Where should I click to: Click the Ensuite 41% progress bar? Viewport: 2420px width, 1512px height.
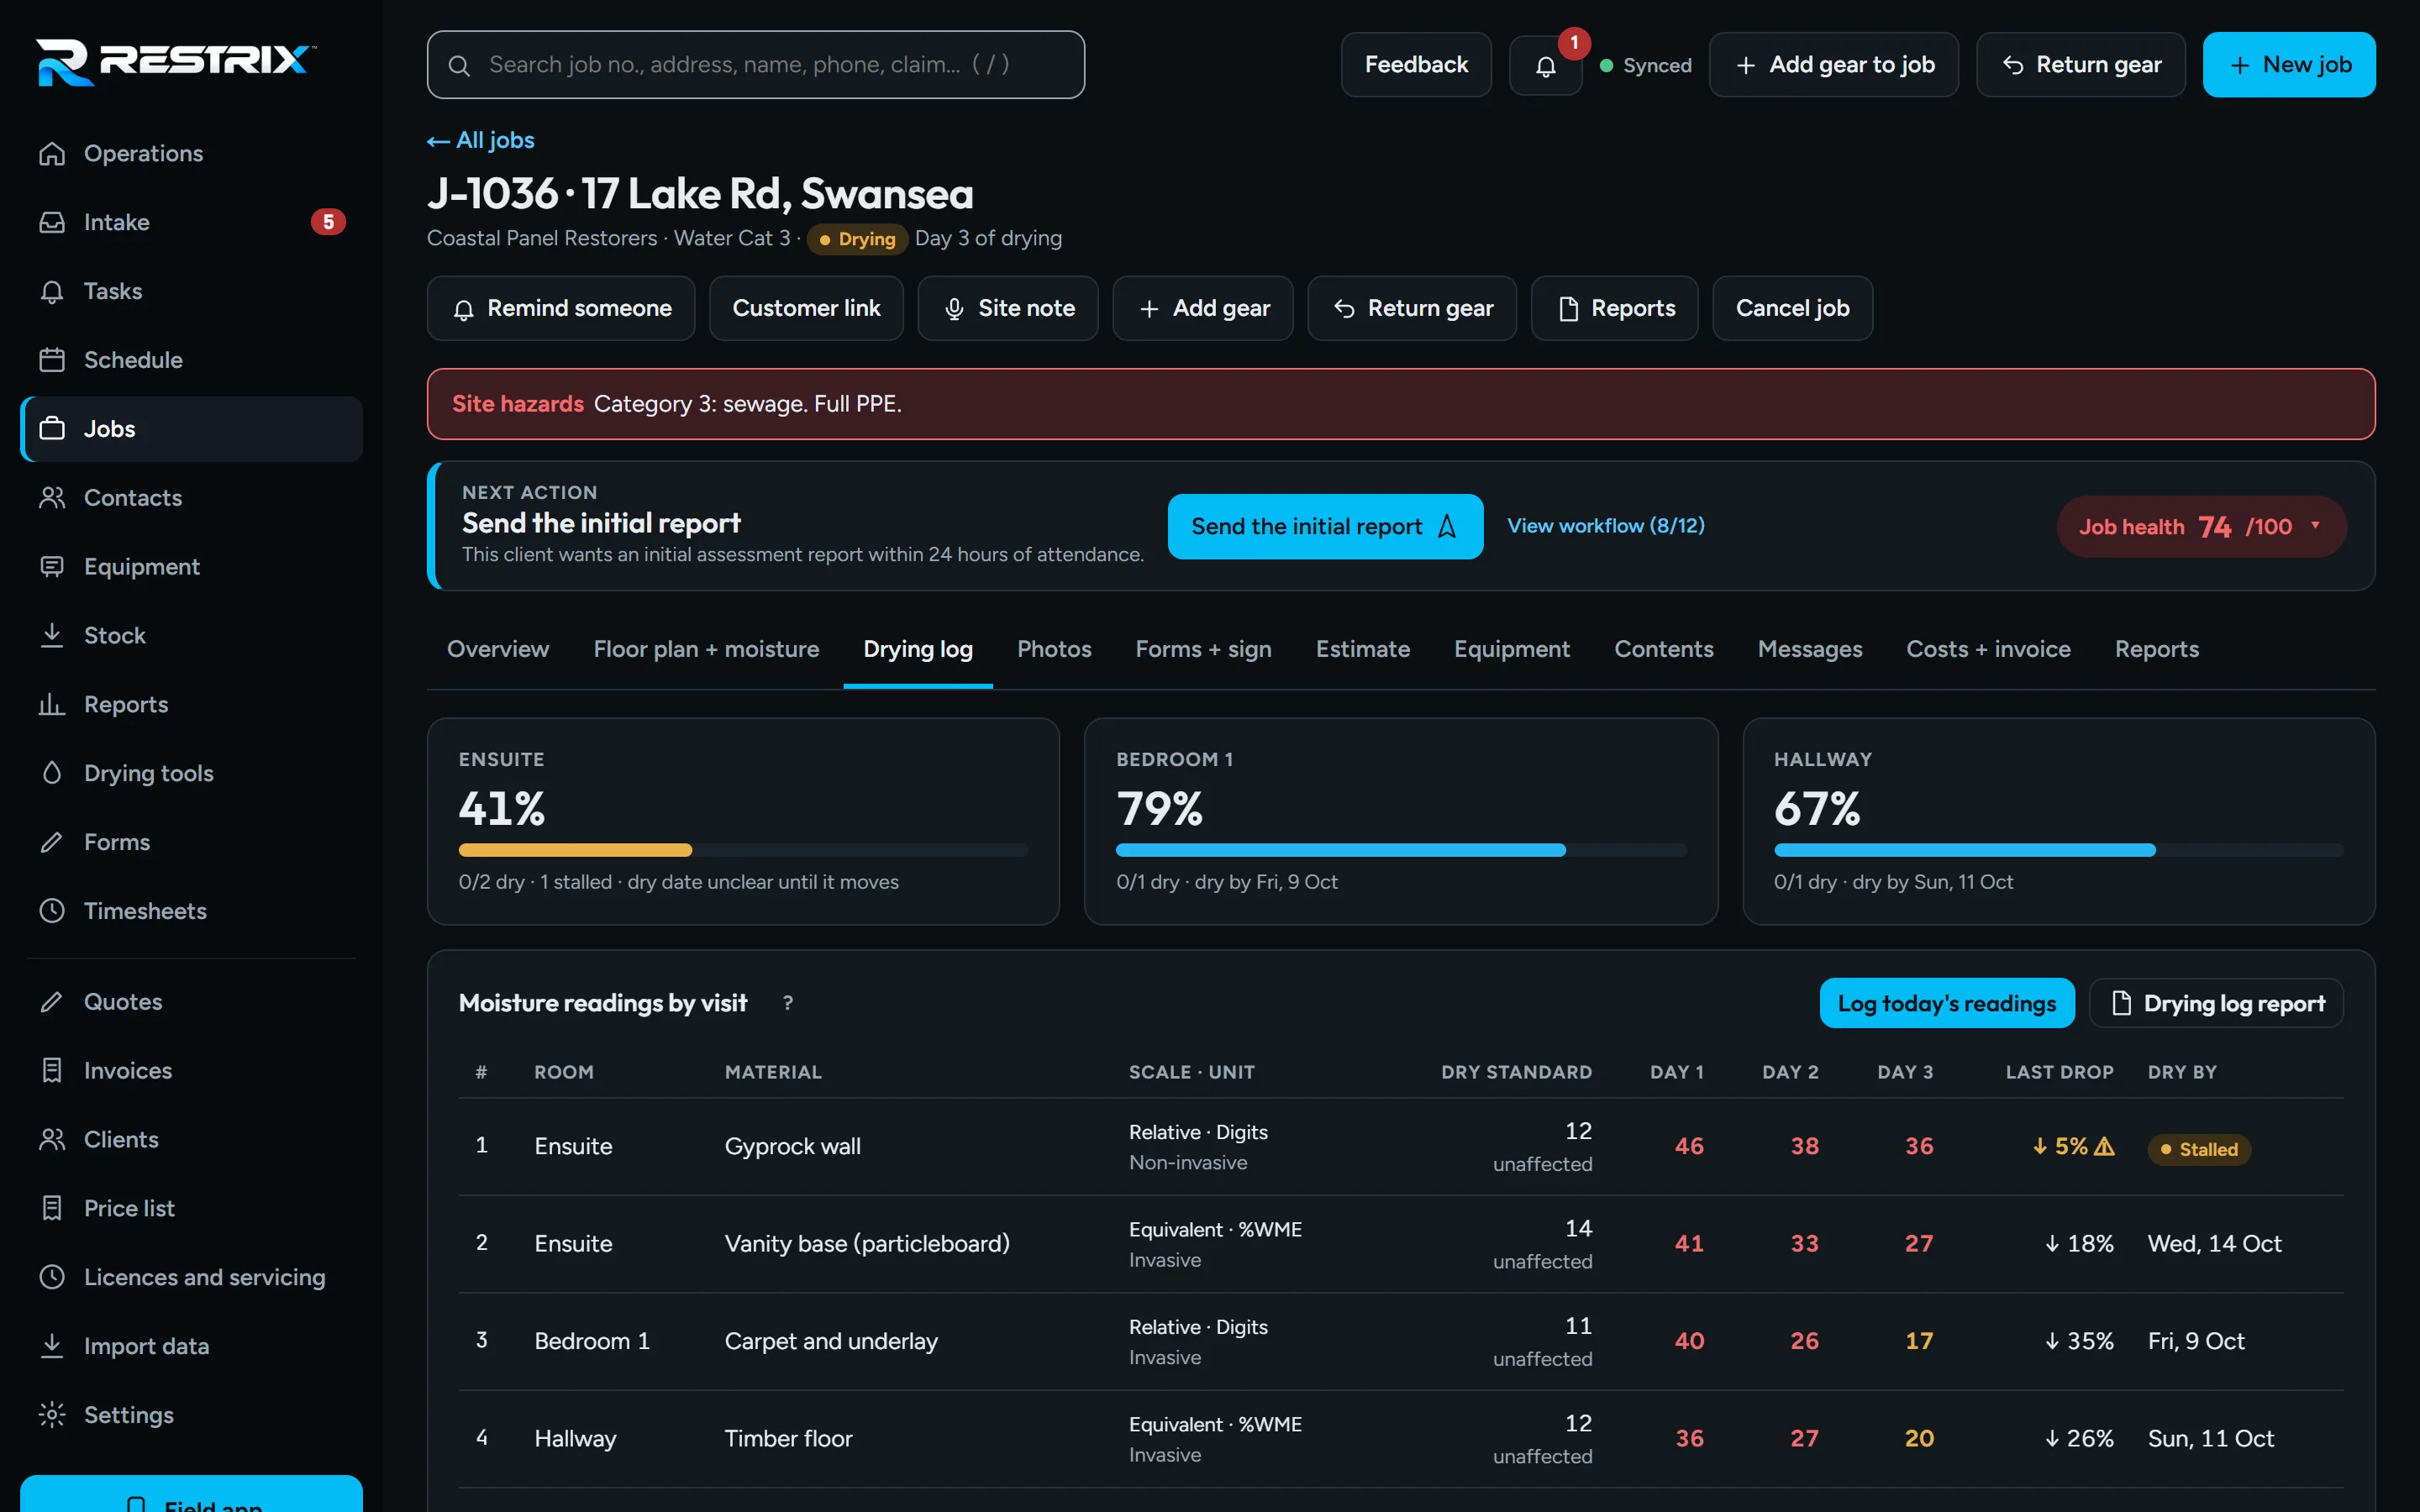(x=743, y=850)
